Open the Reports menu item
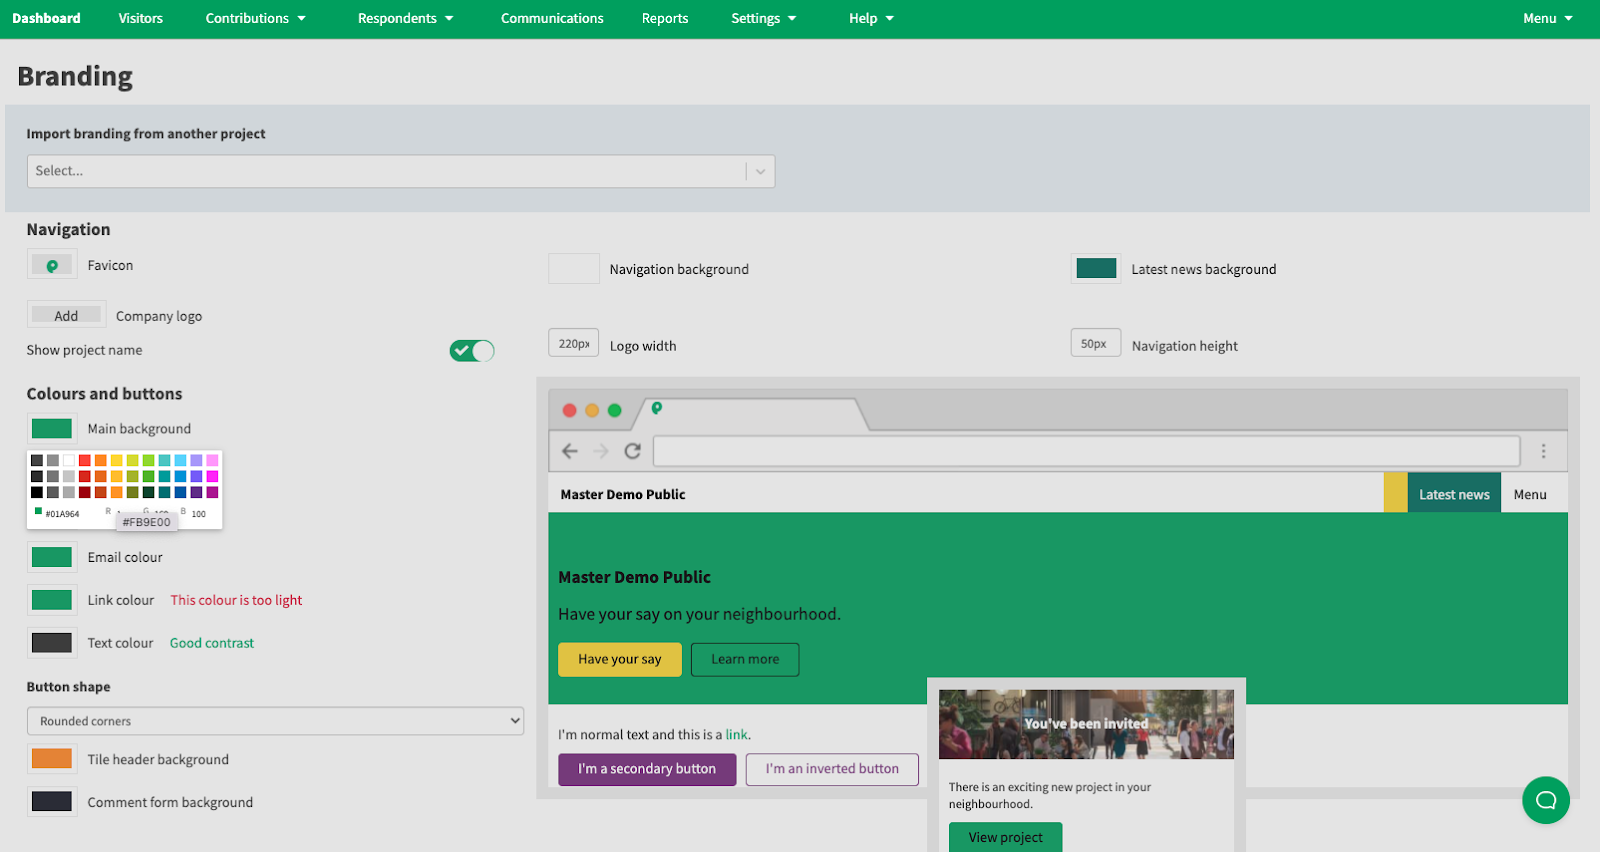The width and height of the screenshot is (1600, 852). pyautogui.click(x=664, y=19)
